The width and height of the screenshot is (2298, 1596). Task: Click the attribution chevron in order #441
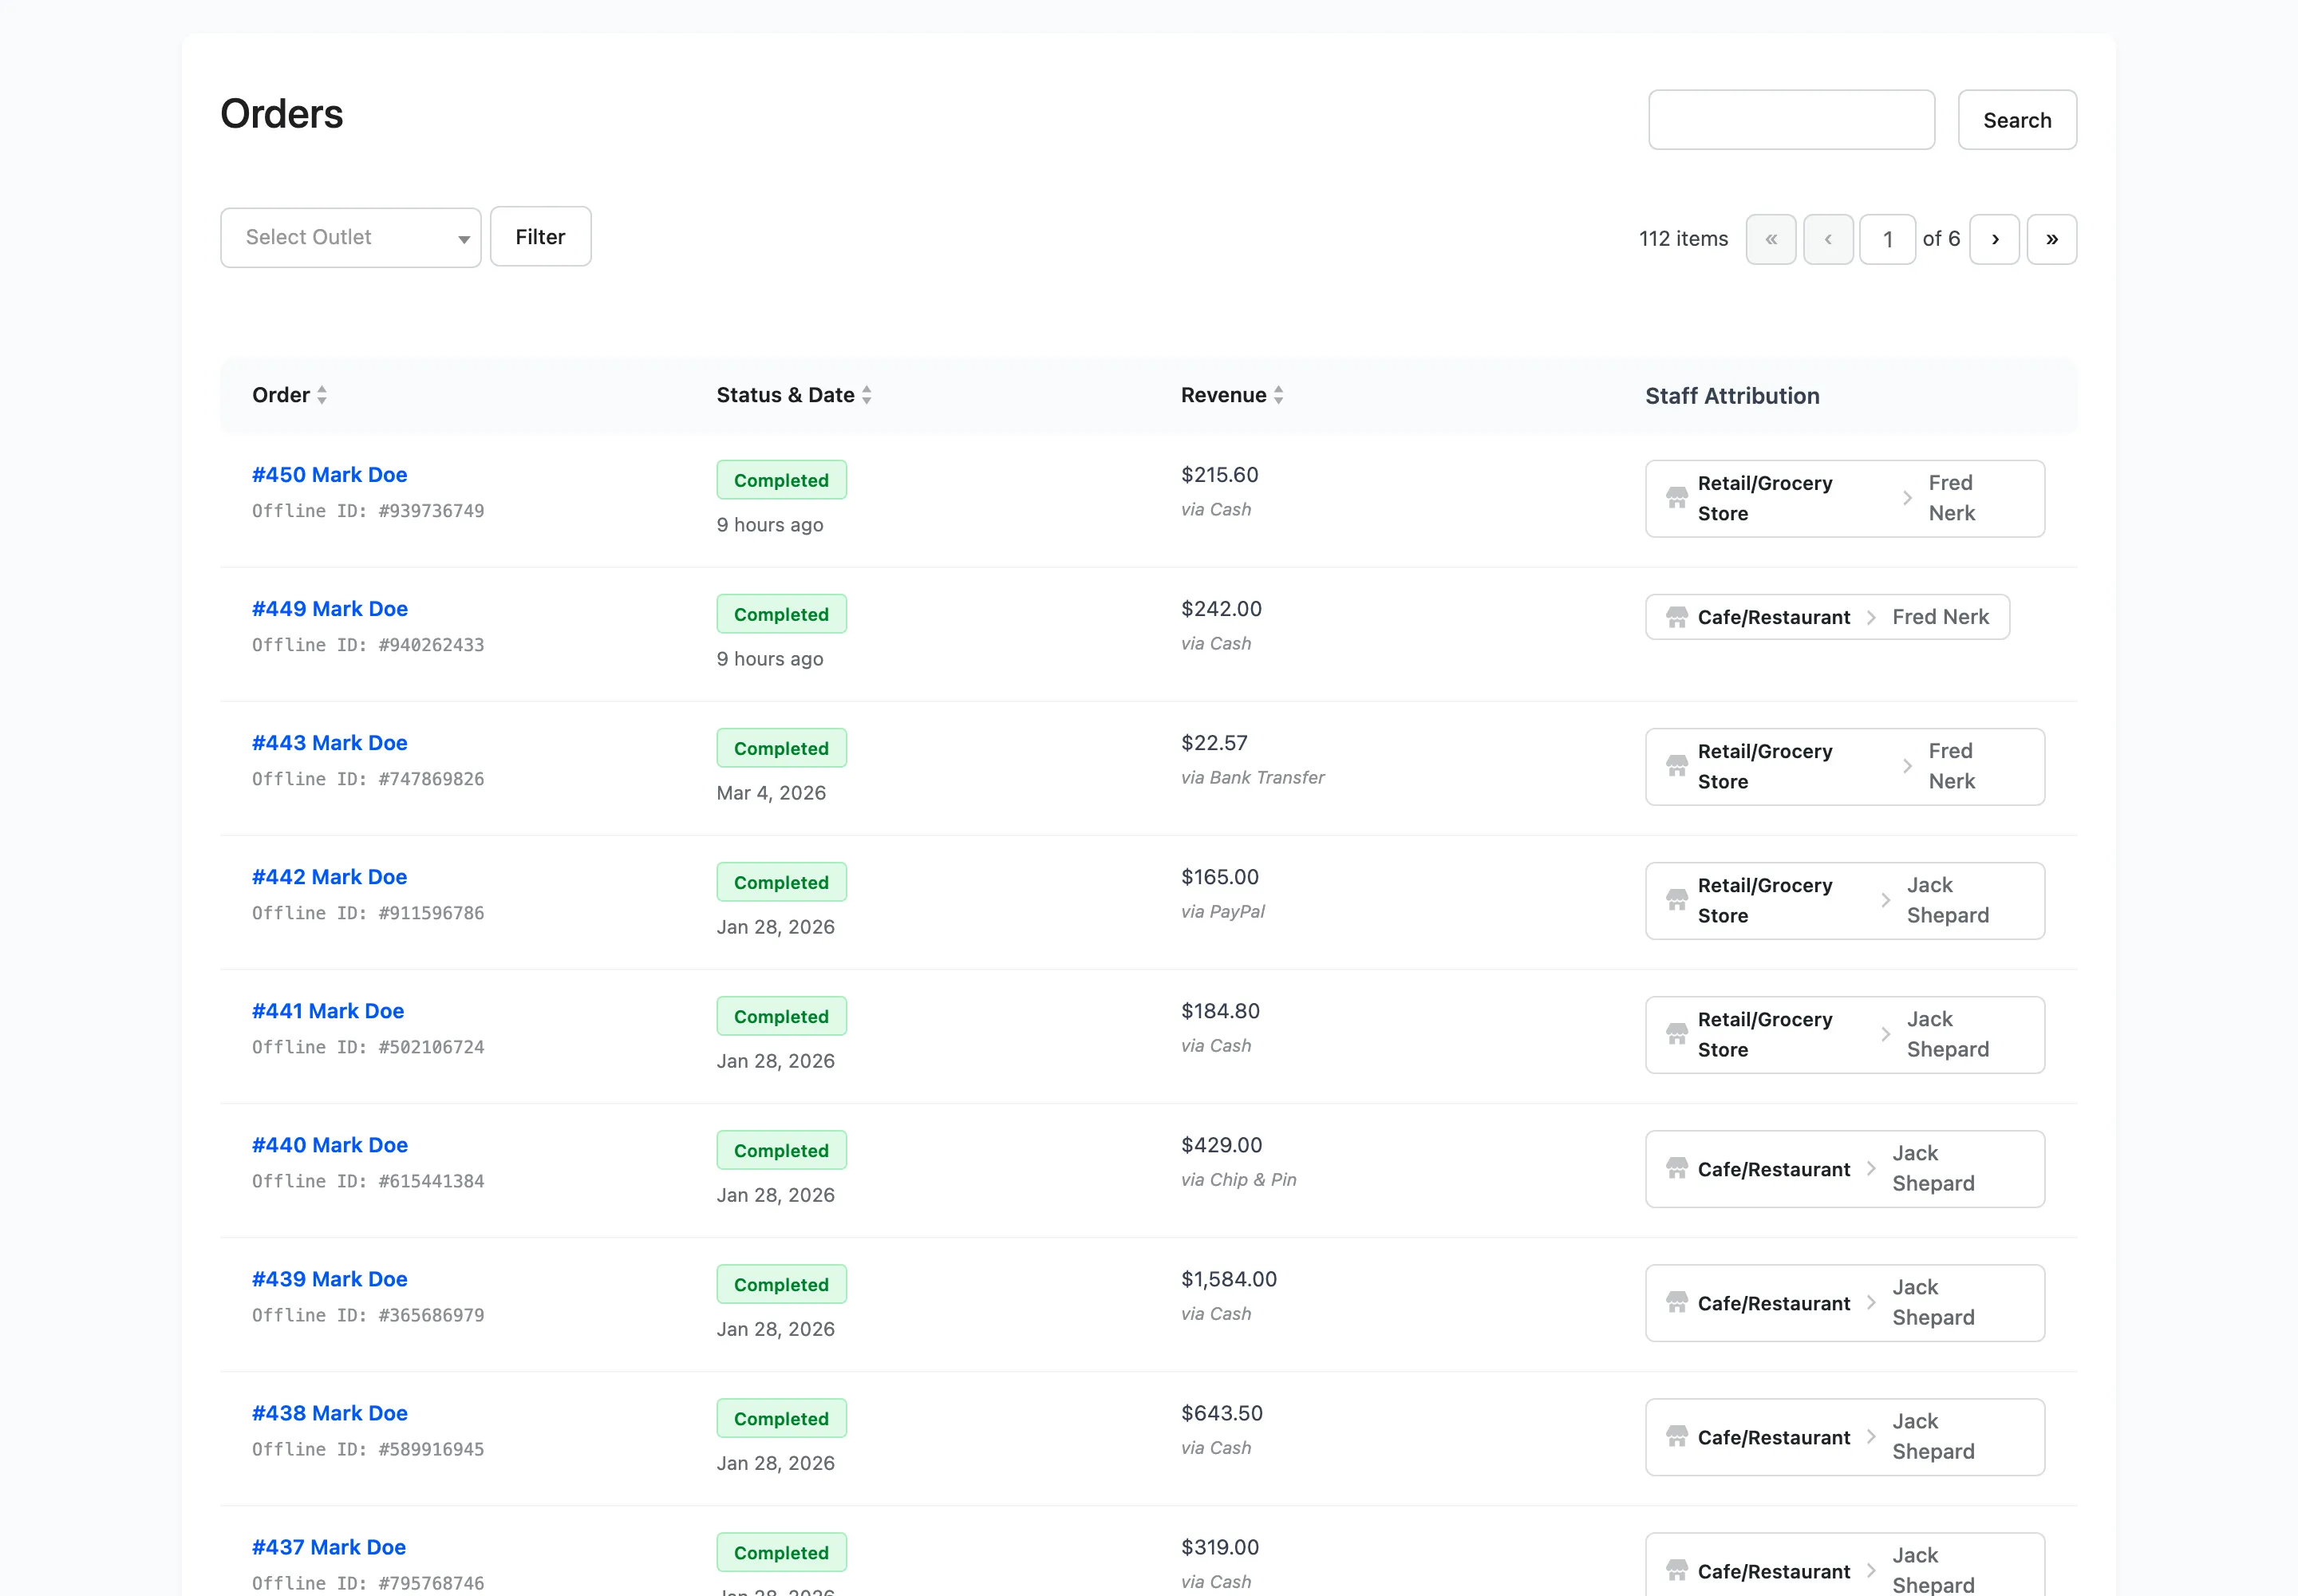tap(1885, 1034)
